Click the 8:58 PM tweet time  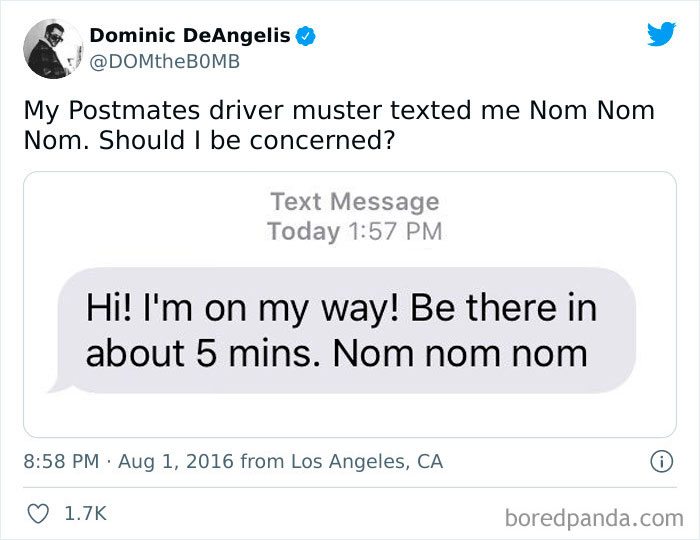tap(61, 462)
